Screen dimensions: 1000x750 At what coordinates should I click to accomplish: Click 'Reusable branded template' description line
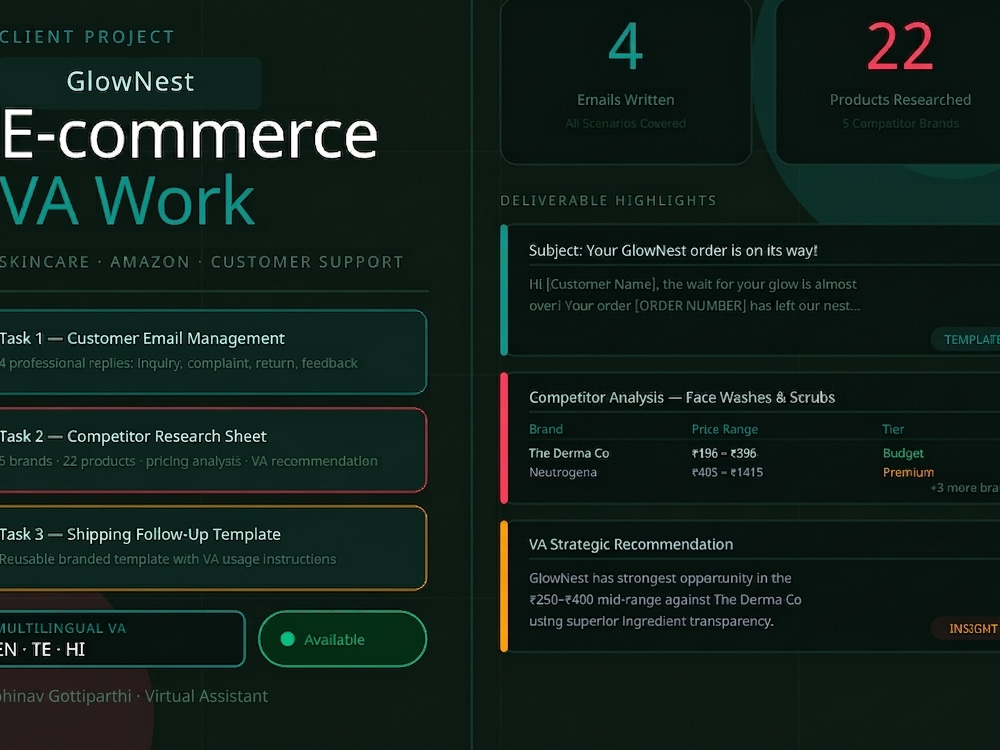pos(168,559)
